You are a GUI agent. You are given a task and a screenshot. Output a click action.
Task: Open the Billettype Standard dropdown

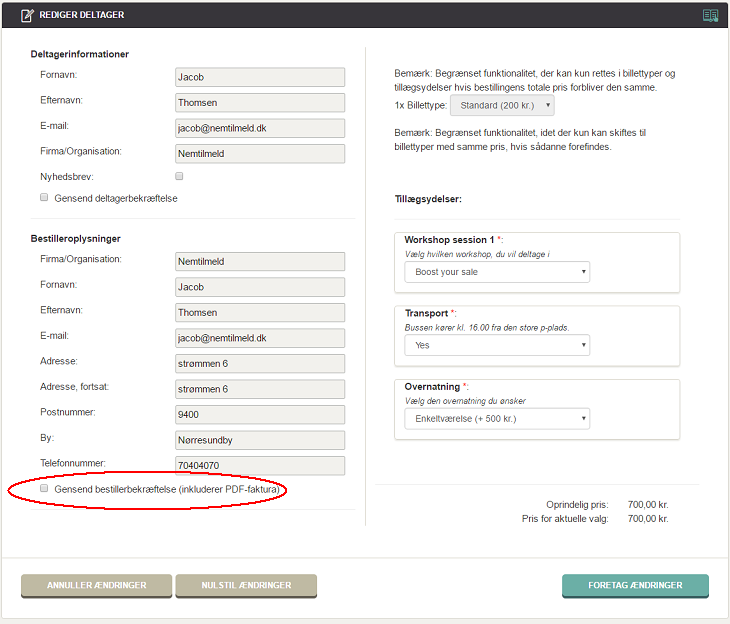502,105
